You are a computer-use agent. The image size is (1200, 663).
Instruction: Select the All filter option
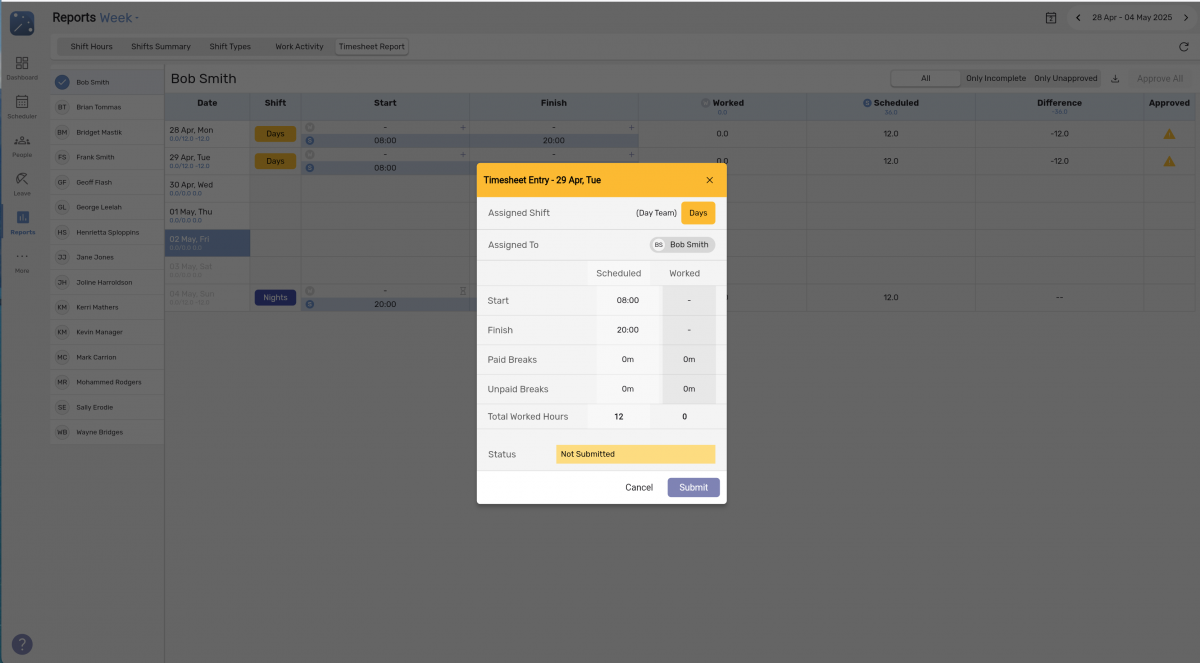(x=926, y=77)
